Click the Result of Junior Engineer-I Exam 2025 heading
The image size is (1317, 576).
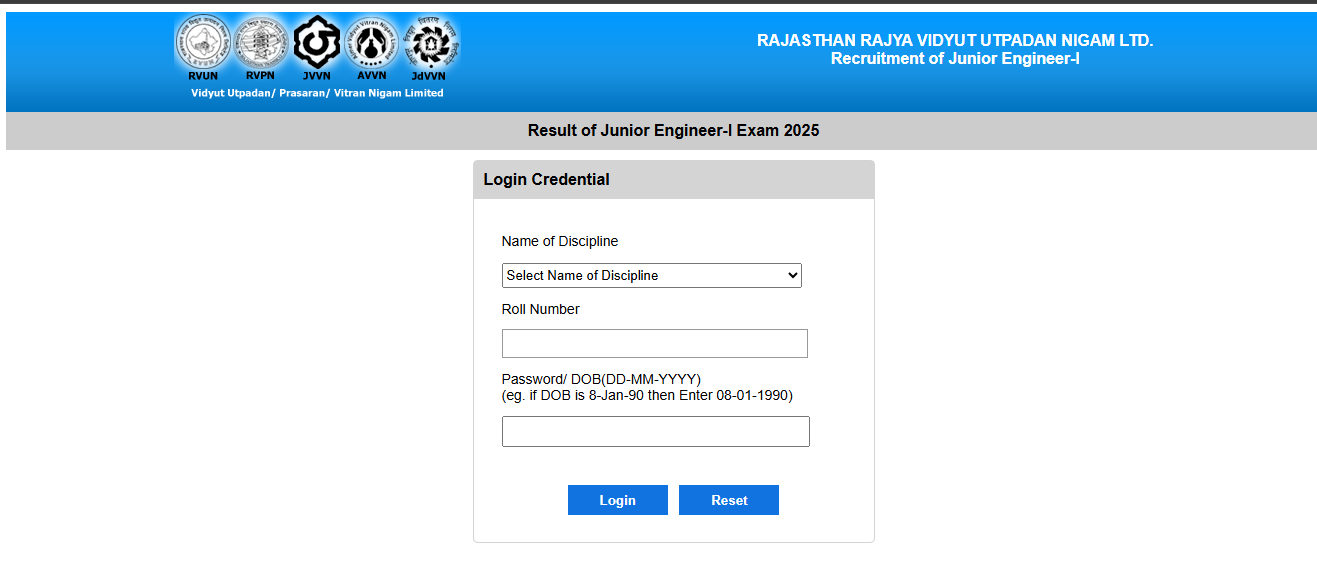[x=673, y=131]
